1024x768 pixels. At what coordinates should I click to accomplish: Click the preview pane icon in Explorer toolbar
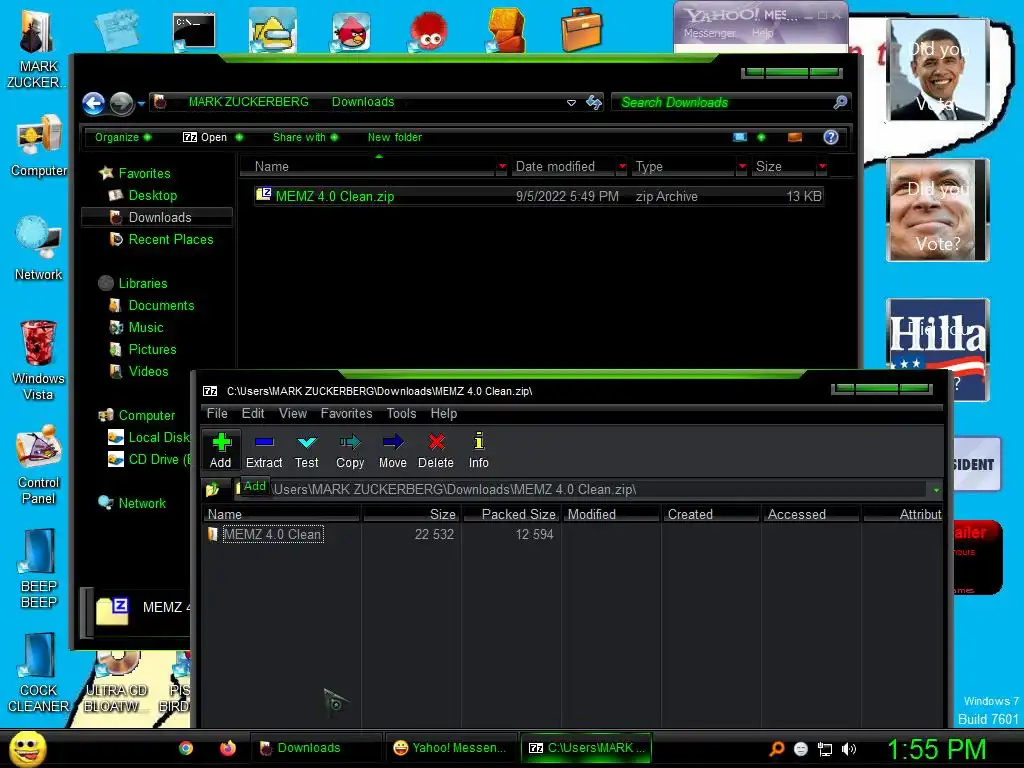(x=795, y=137)
